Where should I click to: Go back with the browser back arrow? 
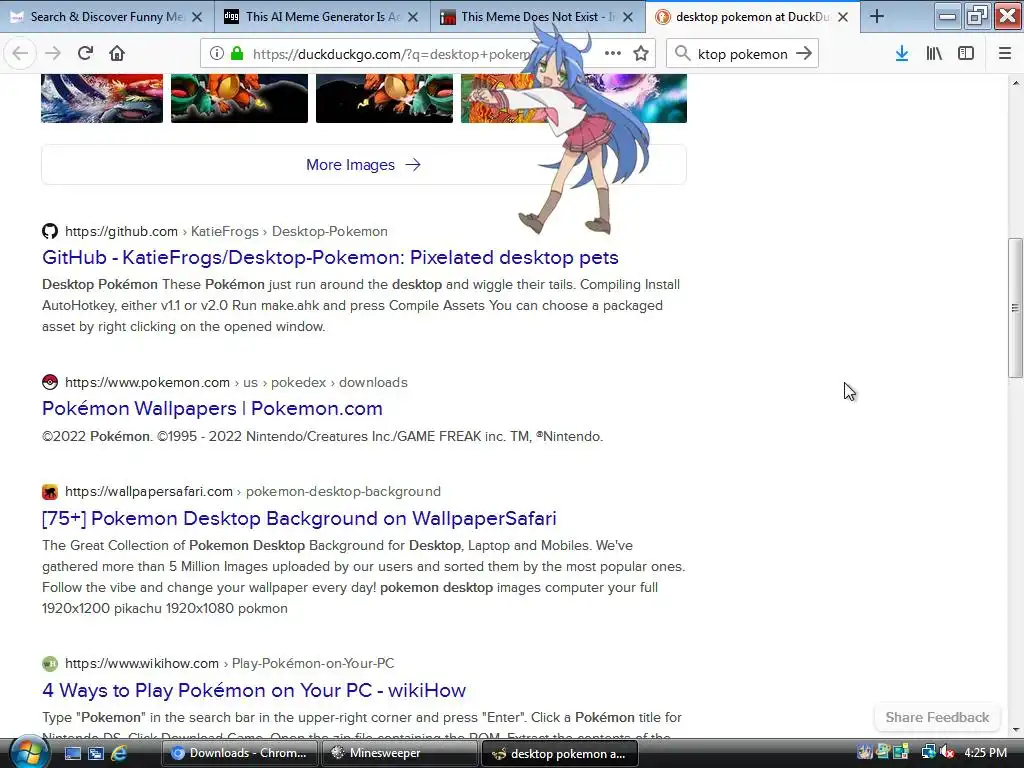[x=20, y=54]
